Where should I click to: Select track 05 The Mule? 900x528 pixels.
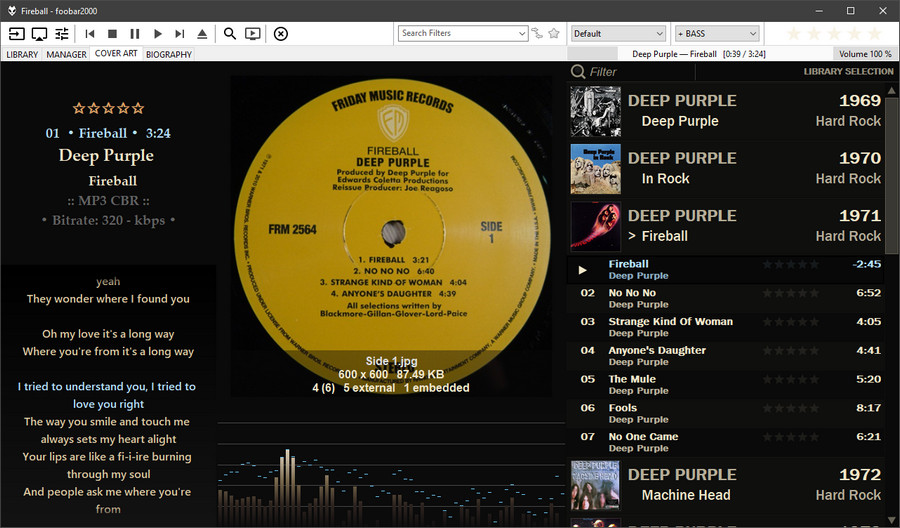click(726, 385)
